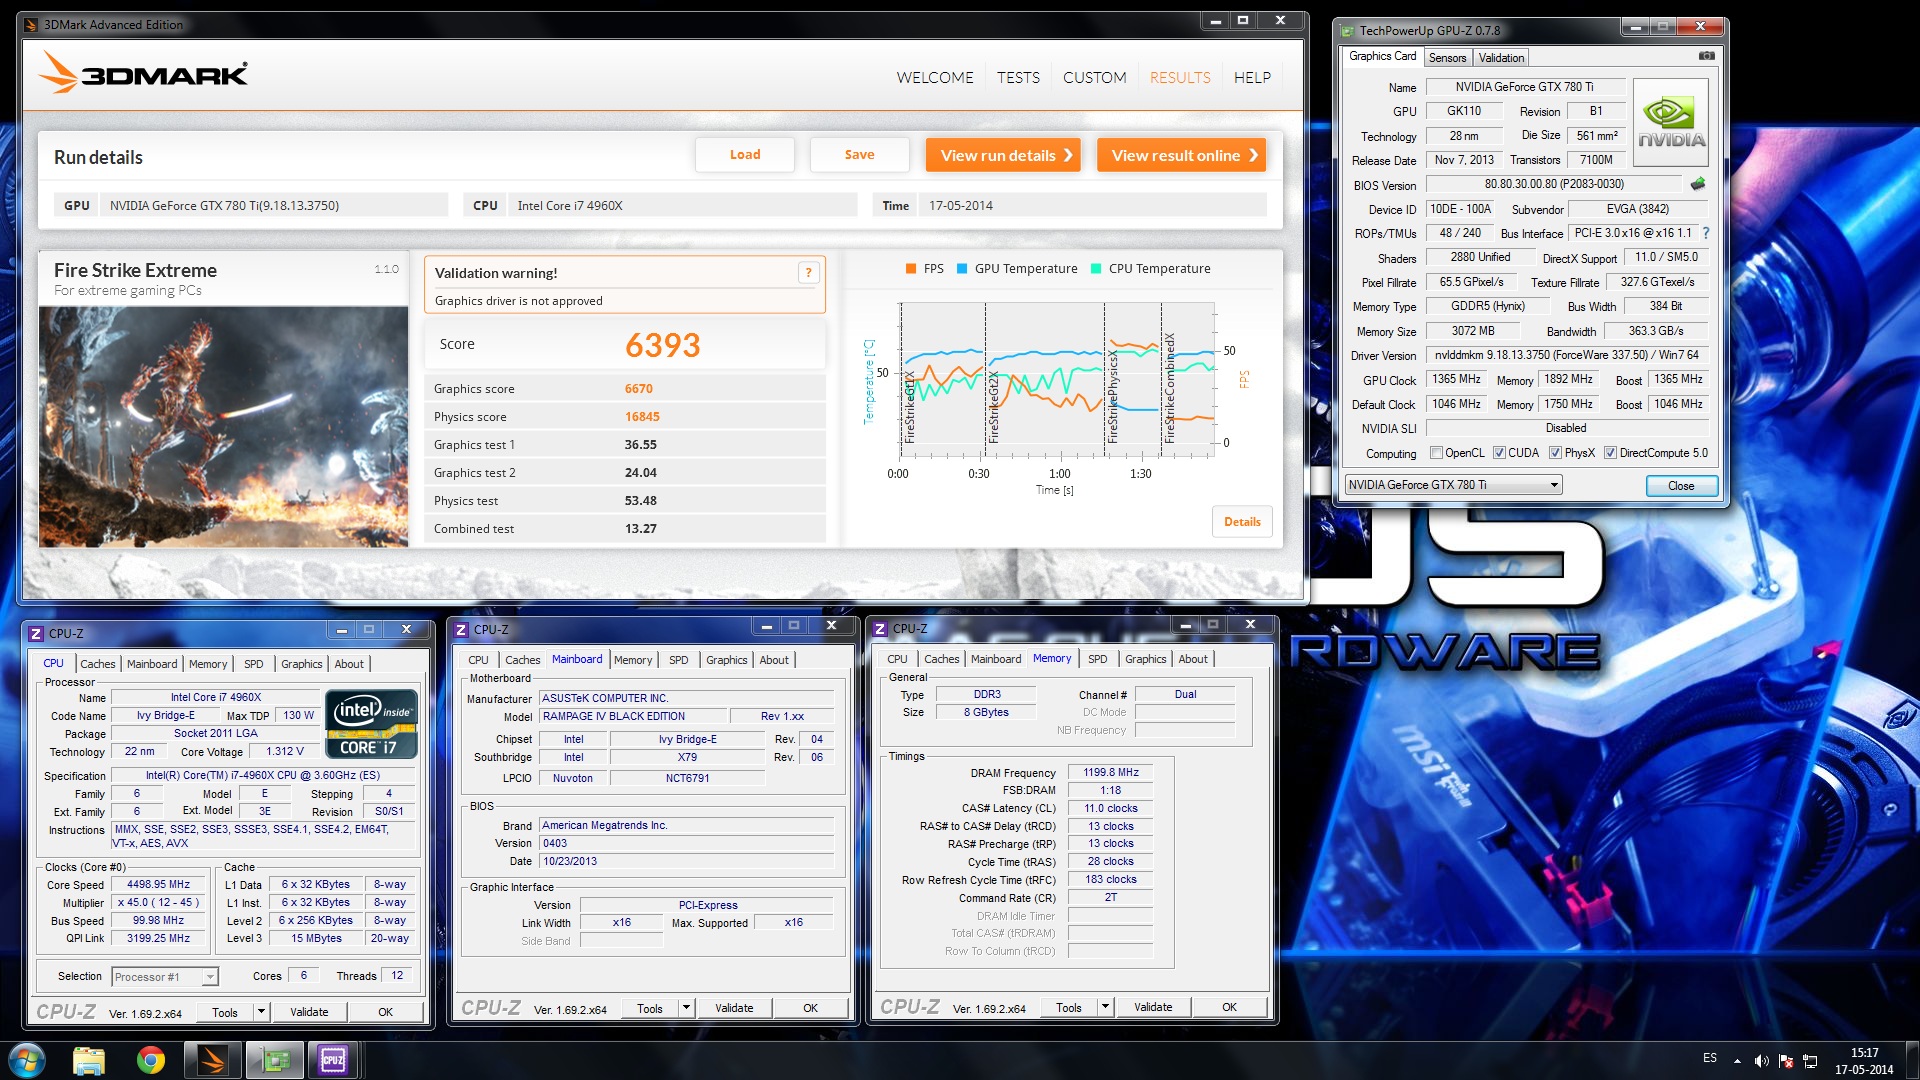This screenshot has height=1080, width=1920.
Task: Click the GPU name field in GPU-Z
Action: point(1525,87)
